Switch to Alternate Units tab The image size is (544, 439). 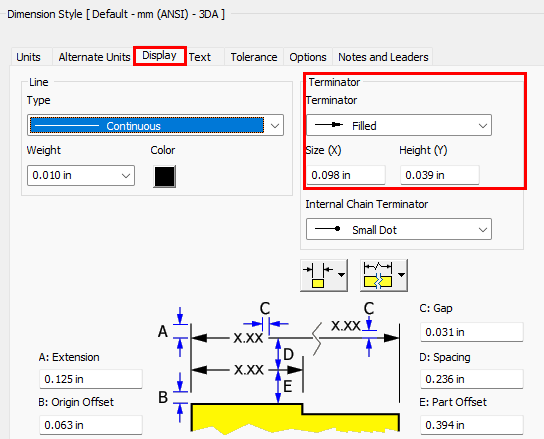coord(94,57)
